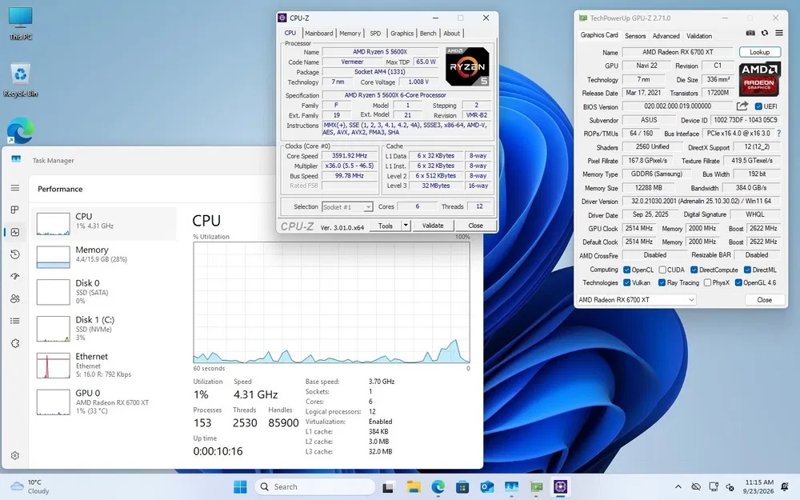
Task: Select Recycle Bin desktop icon
Action: coord(20,80)
